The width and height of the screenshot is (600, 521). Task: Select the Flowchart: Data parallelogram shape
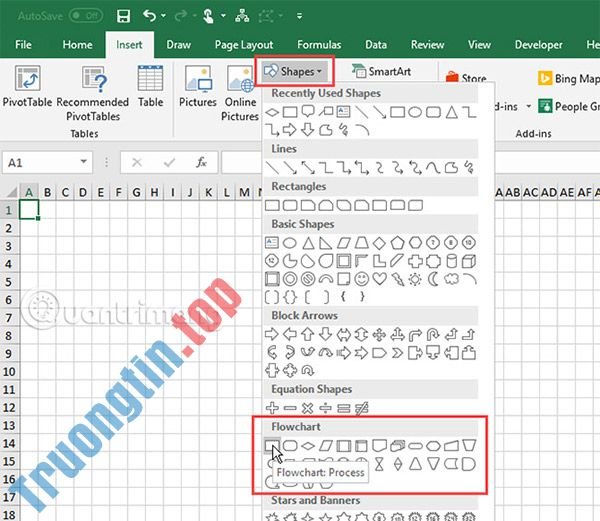coord(326,446)
